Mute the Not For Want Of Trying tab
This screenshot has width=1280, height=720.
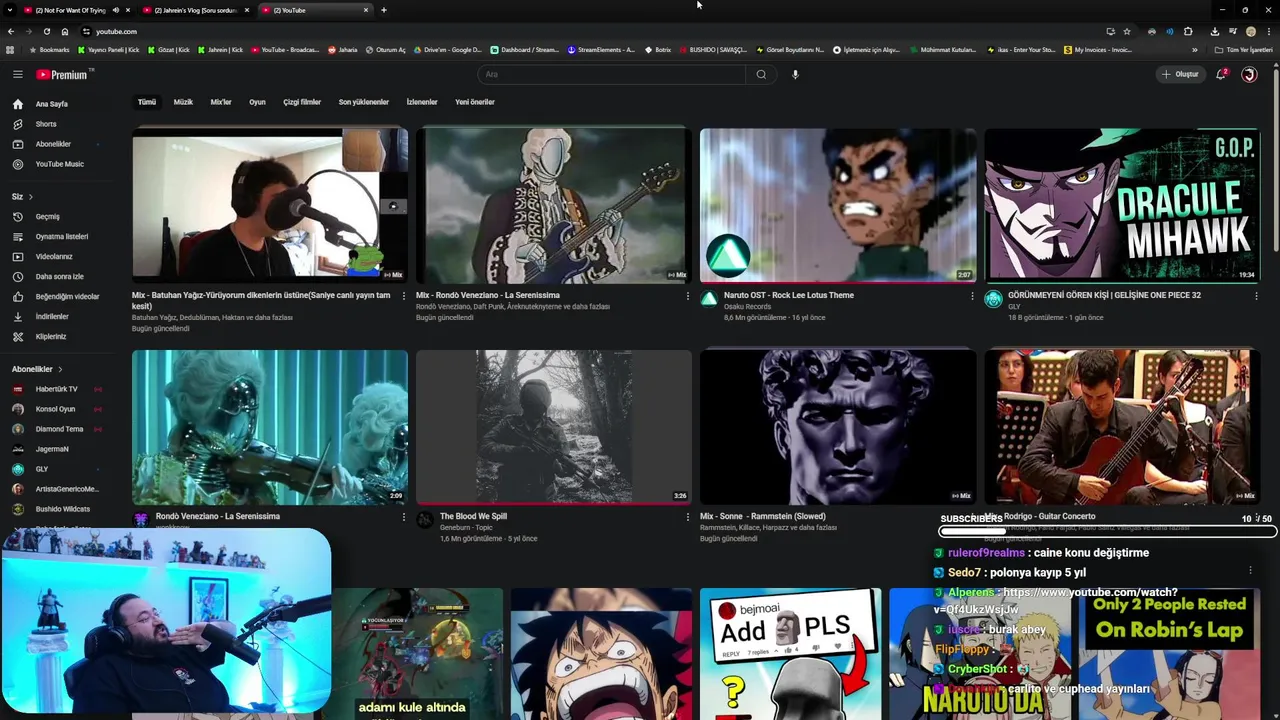pos(116,10)
